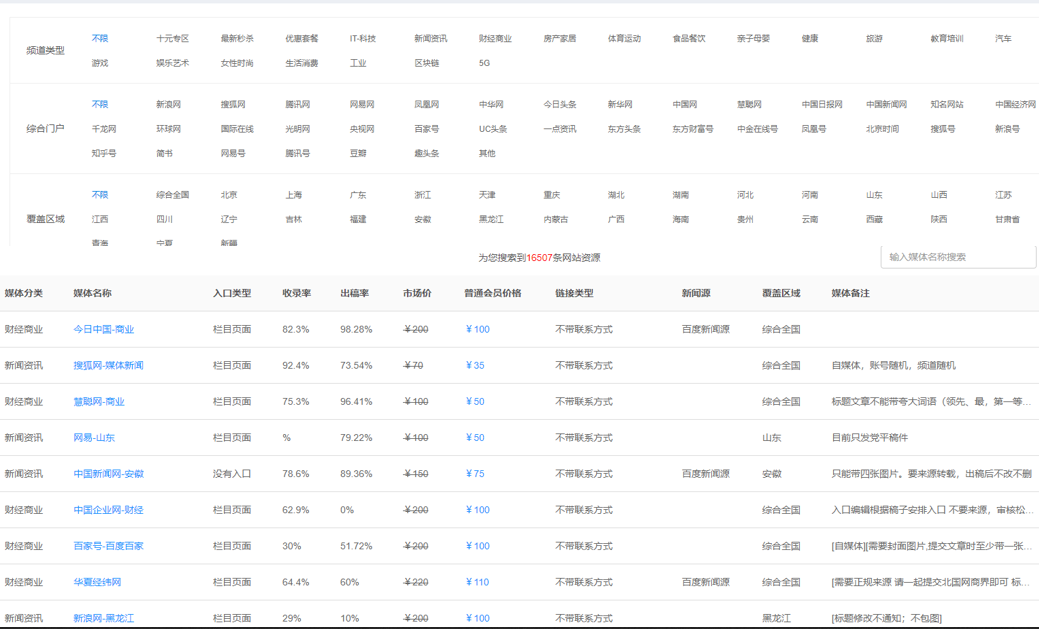Focus the 输入媒体名称搜索 search box
1039x629 pixels.
coord(958,257)
